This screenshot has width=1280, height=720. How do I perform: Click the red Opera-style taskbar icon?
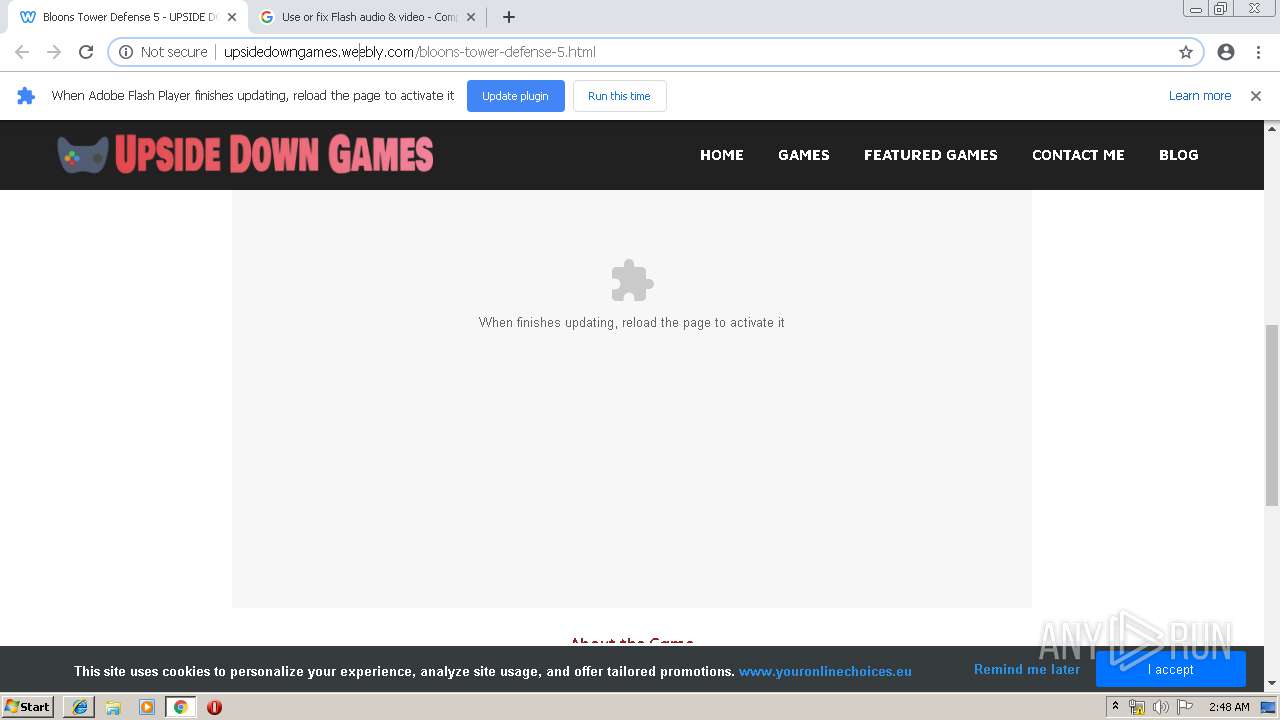click(x=214, y=707)
